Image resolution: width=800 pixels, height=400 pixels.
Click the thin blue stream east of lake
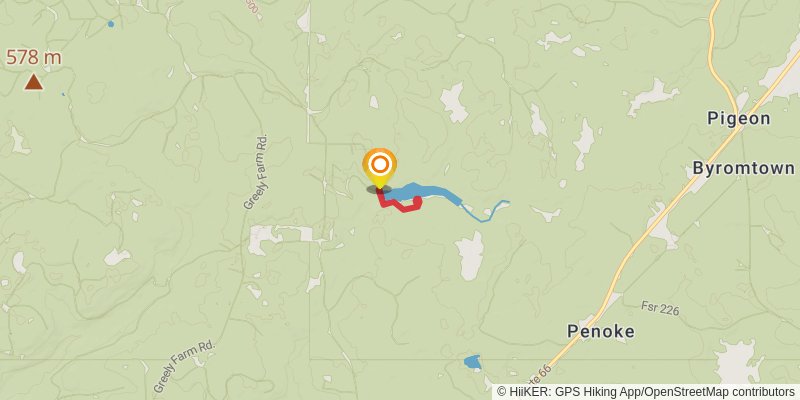[485, 211]
